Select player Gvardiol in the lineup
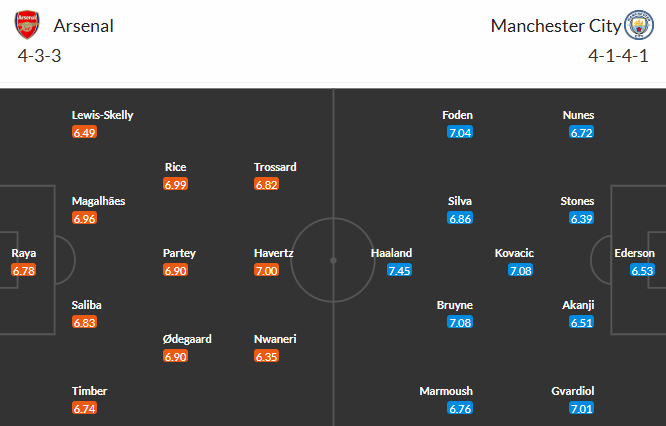 click(573, 391)
